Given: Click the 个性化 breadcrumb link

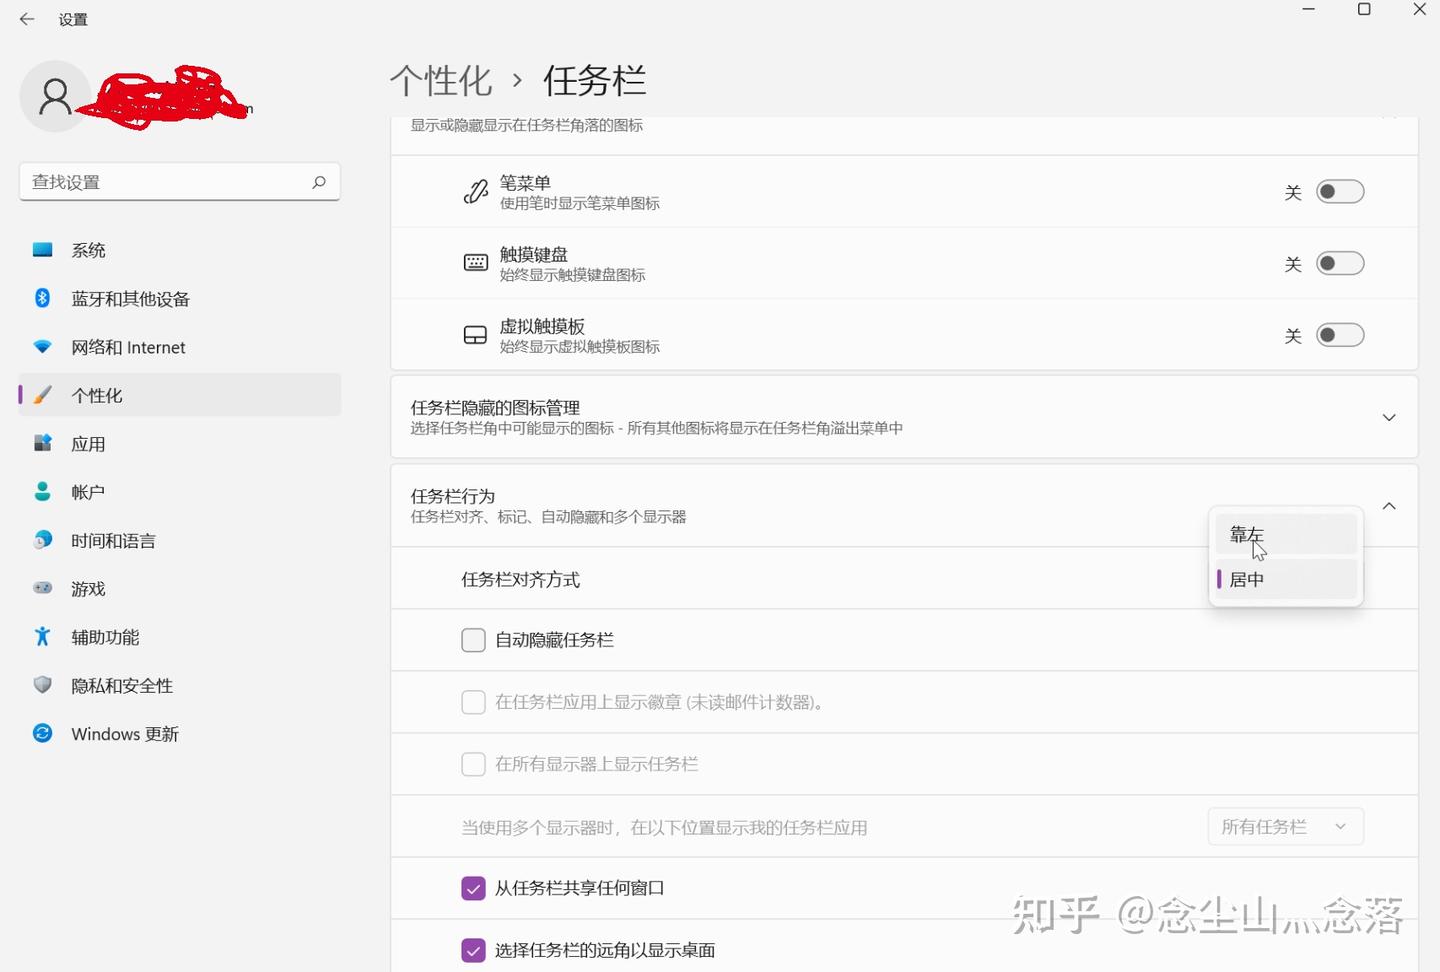Looking at the screenshot, I should click(x=441, y=80).
